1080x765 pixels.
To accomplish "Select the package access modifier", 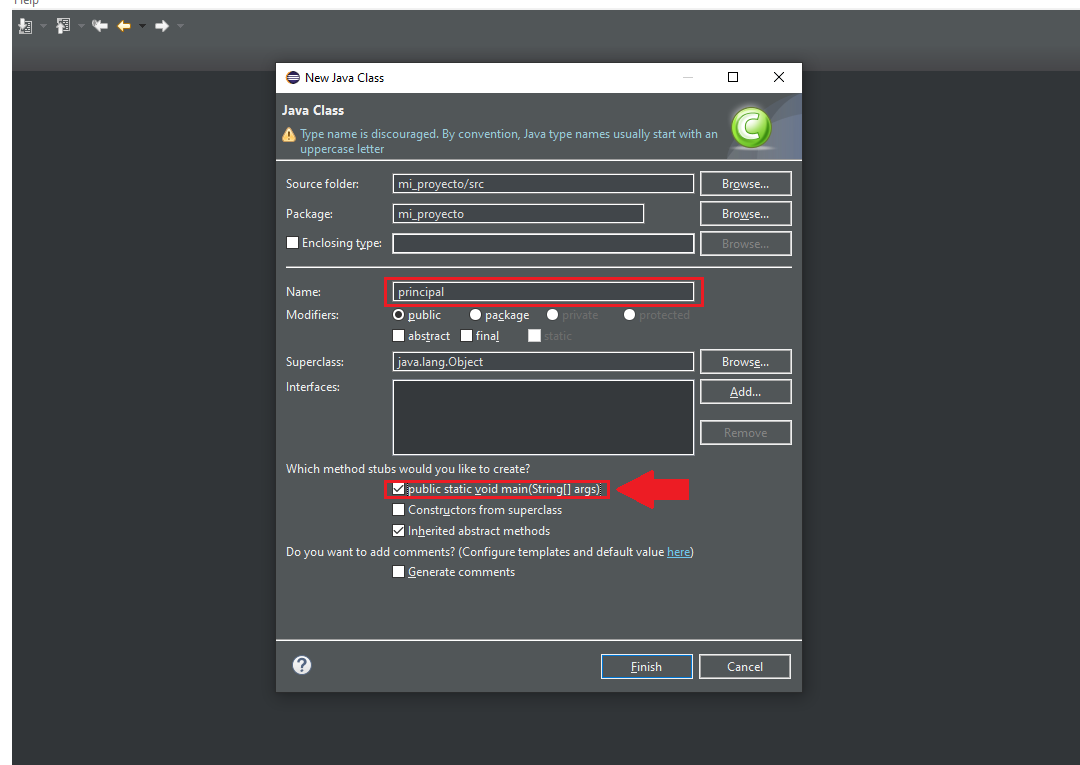I will click(x=475, y=314).
